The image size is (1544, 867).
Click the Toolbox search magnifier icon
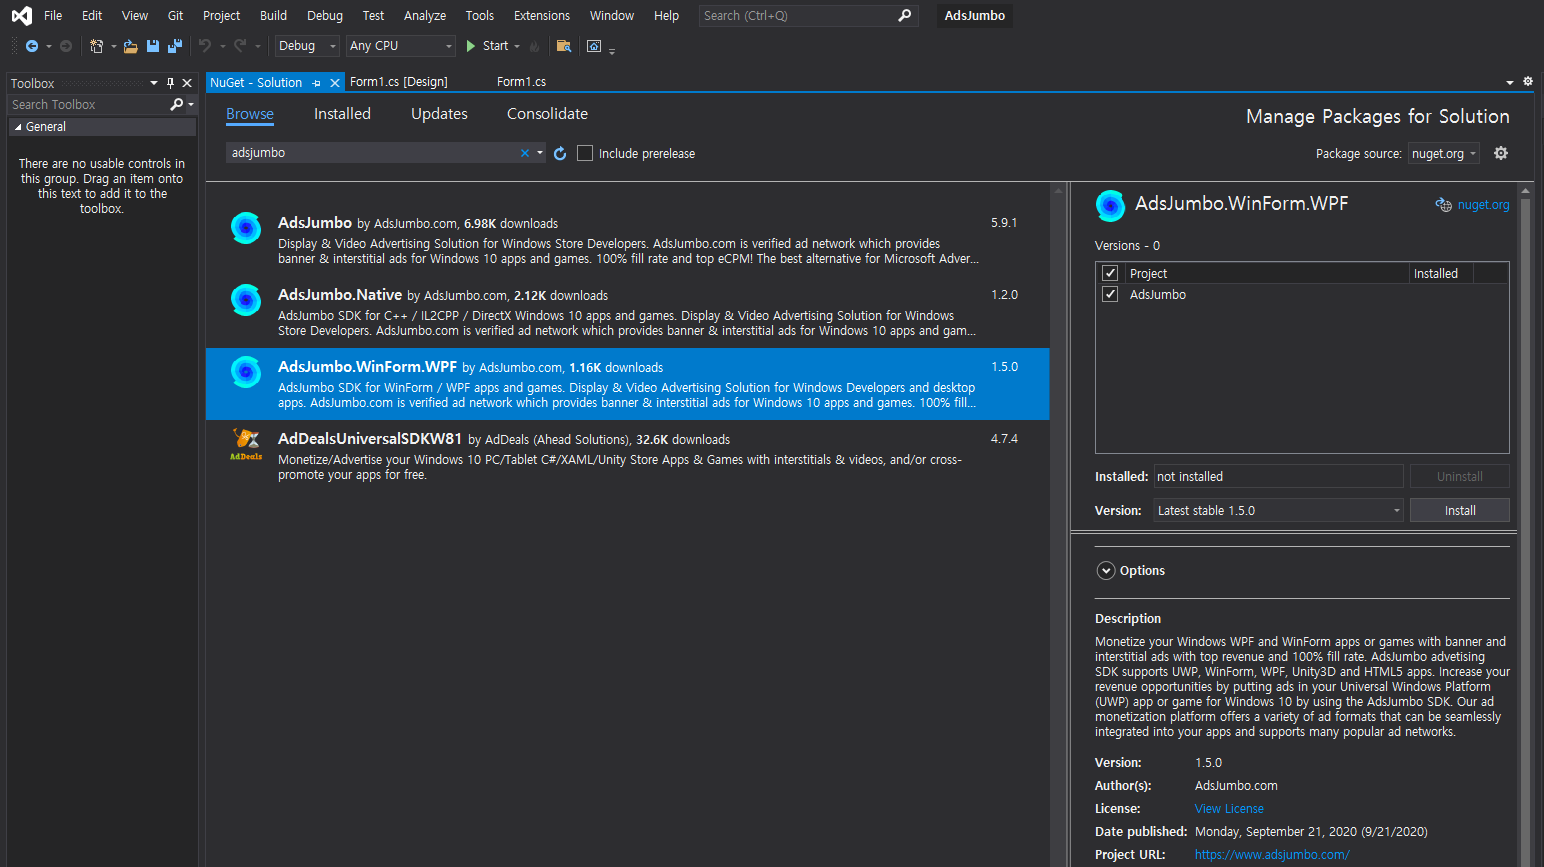[177, 104]
